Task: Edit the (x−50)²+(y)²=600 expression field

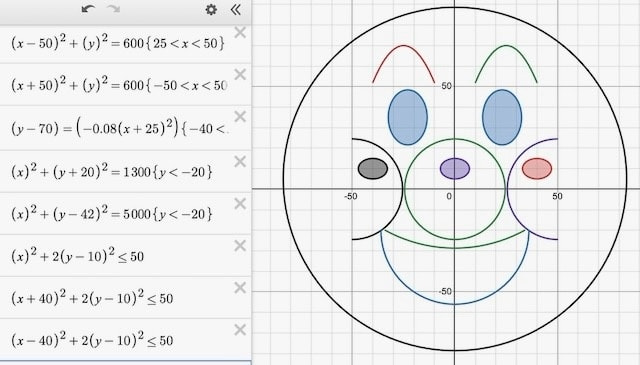Action: coord(118,43)
